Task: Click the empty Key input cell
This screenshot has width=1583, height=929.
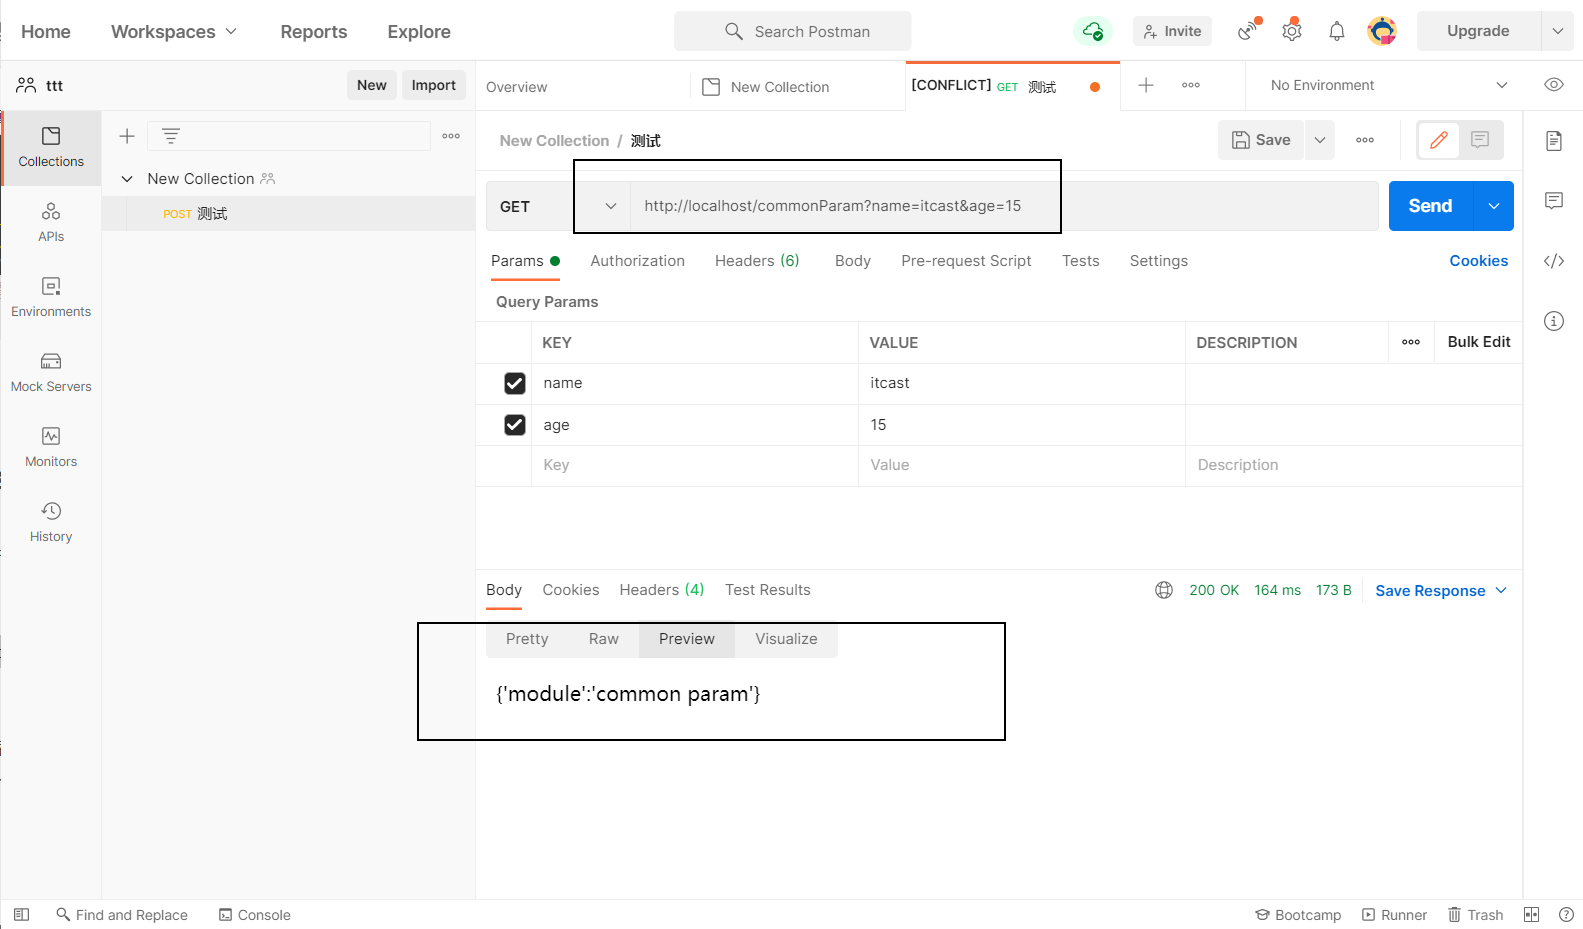Action: (694, 465)
